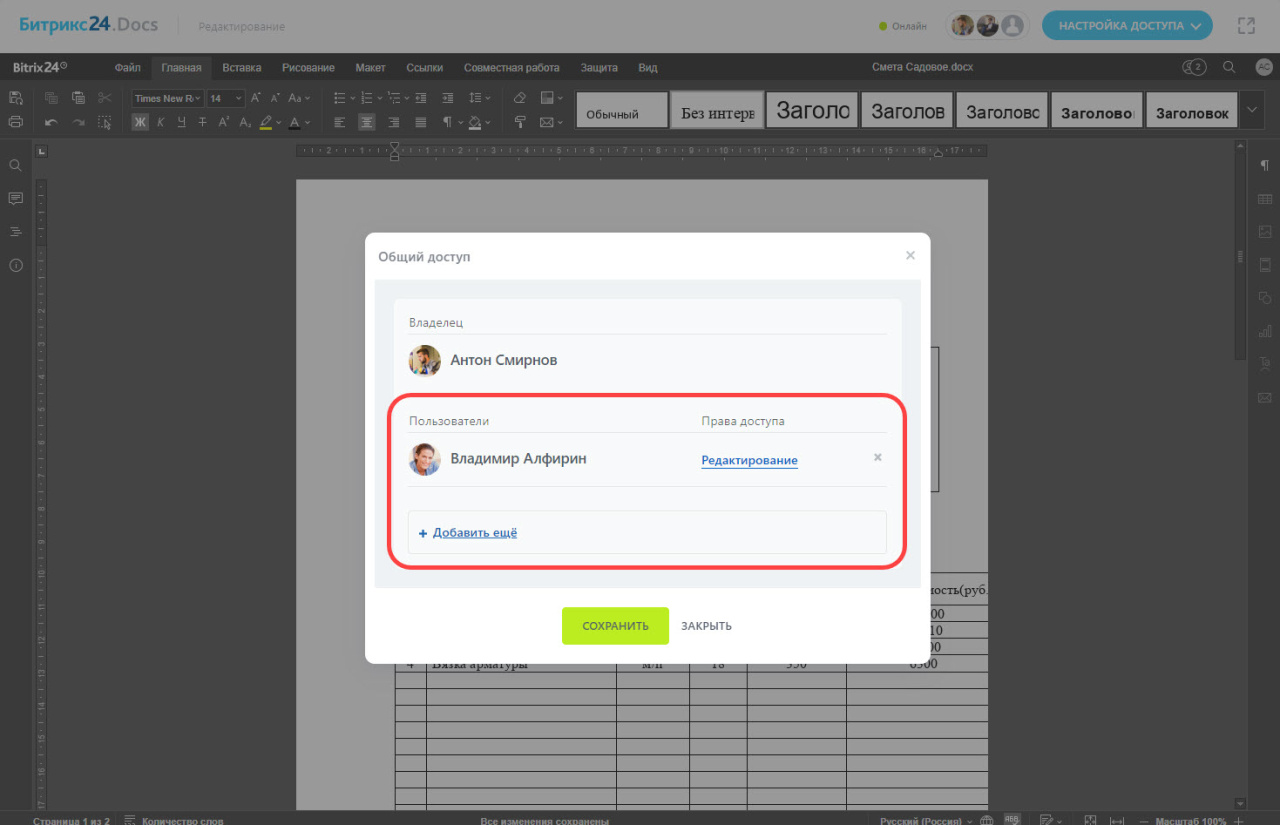Apply subscript formatting

tap(245, 122)
